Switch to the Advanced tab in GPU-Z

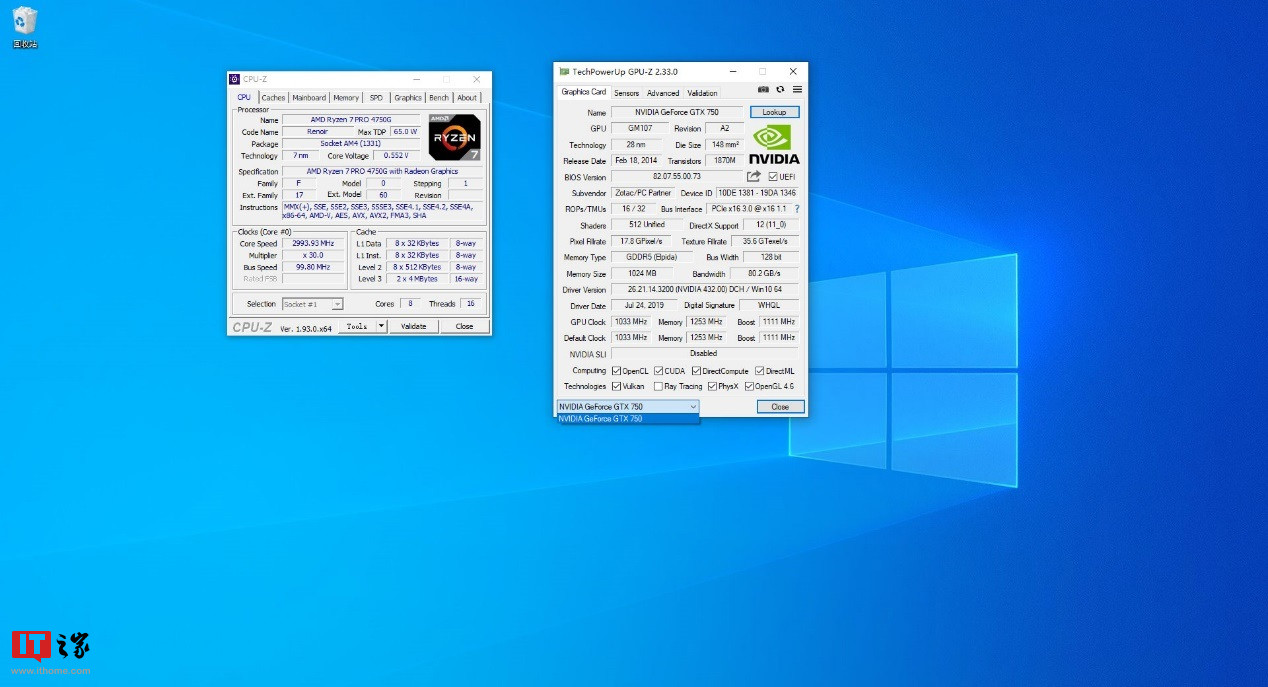663,93
